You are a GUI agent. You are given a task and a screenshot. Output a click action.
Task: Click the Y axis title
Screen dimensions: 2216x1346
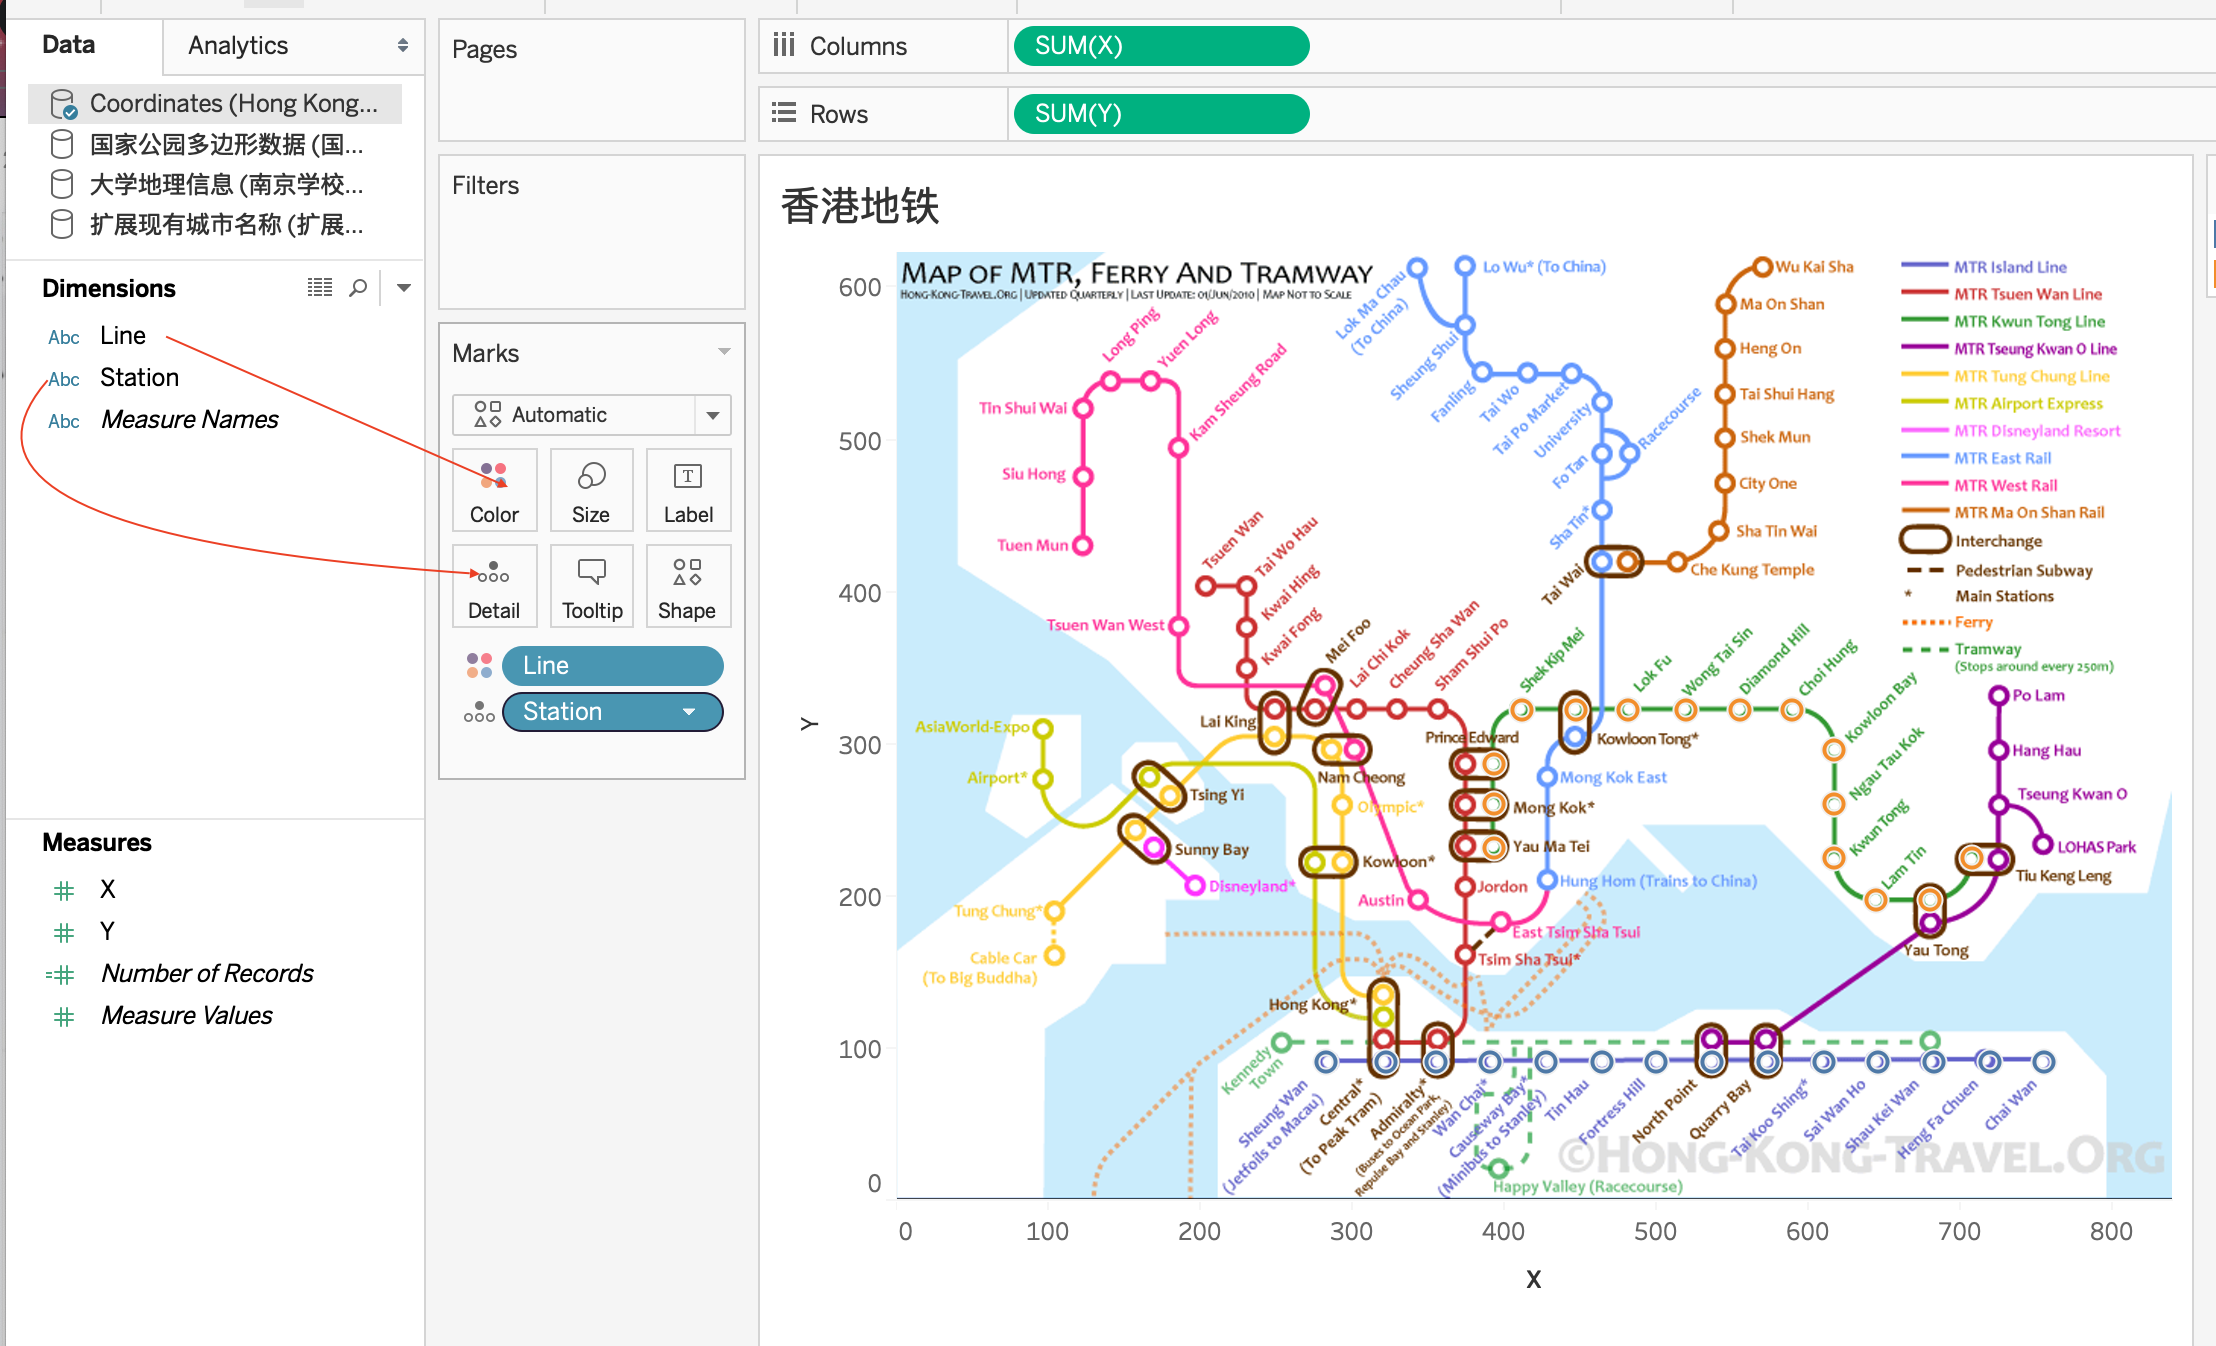[x=809, y=724]
